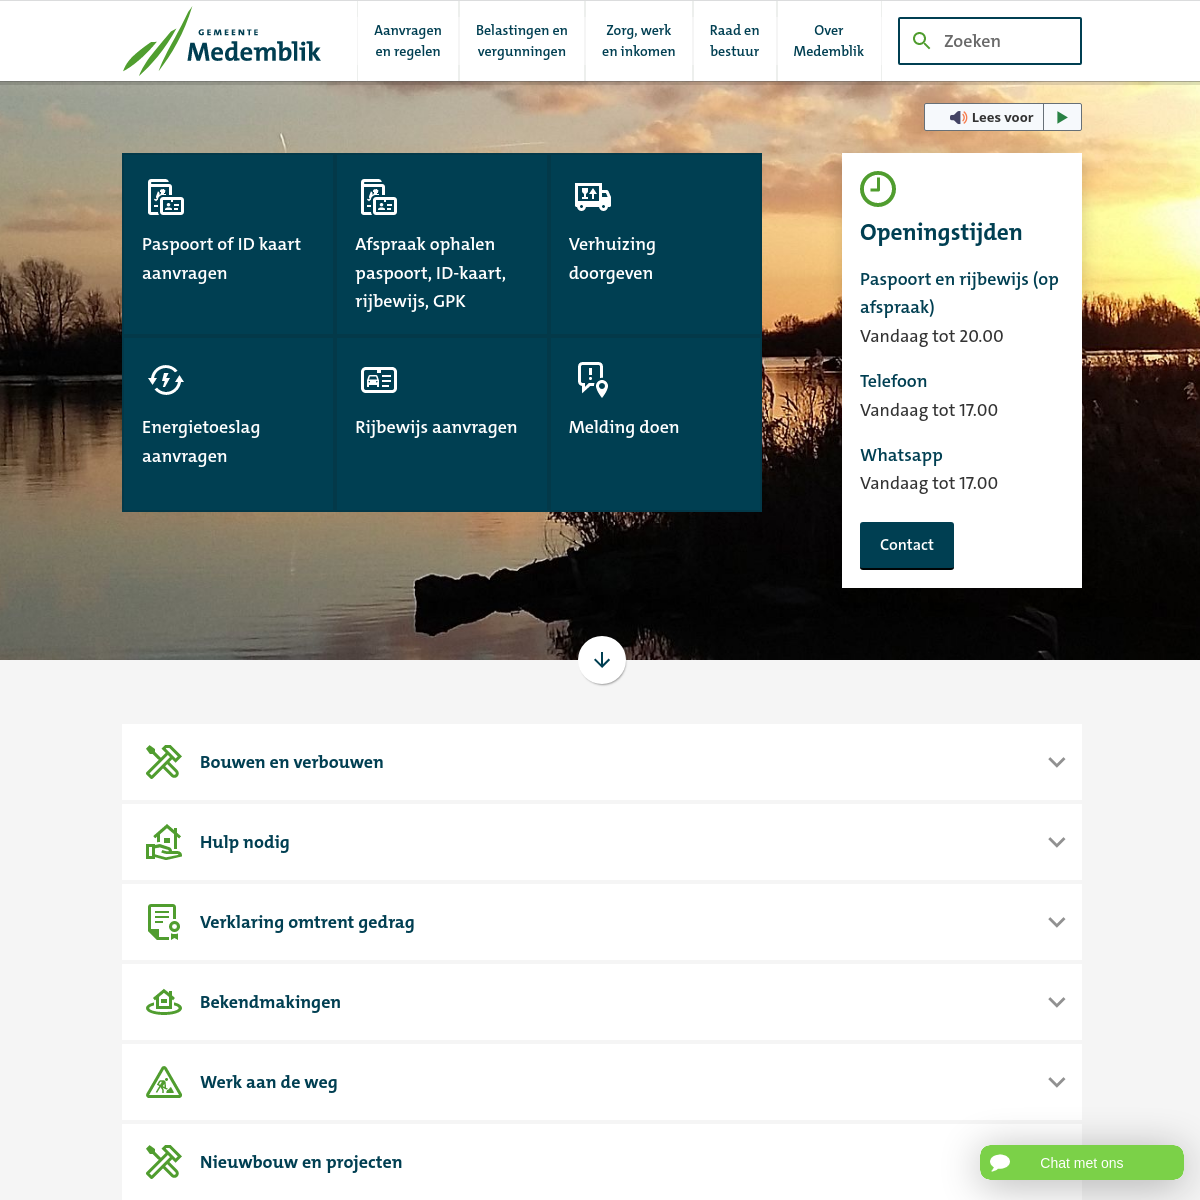Click the report location pin icon

(x=593, y=380)
